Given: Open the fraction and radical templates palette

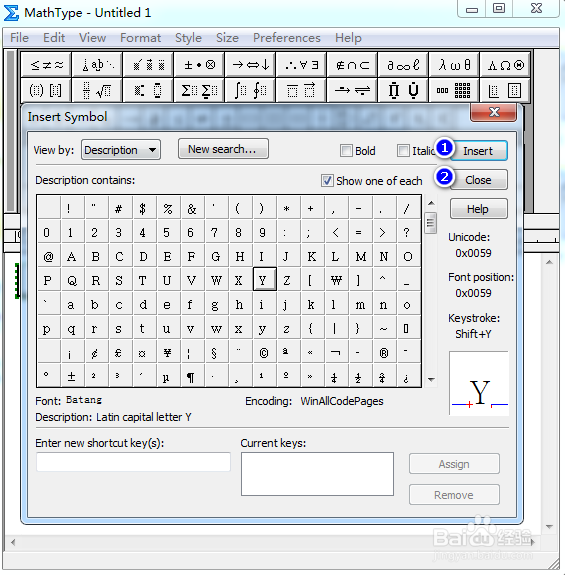Looking at the screenshot, I should point(98,90).
